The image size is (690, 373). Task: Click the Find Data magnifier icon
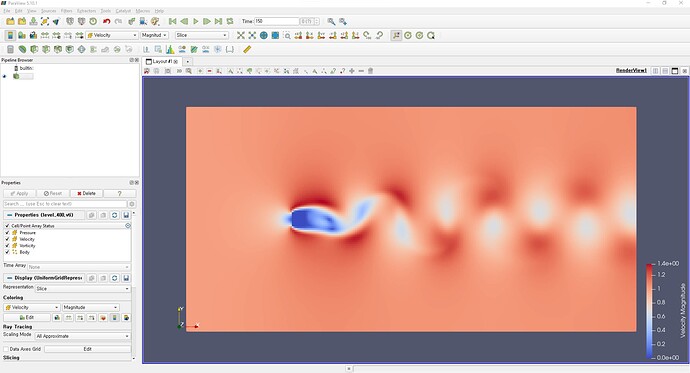[x=331, y=21]
